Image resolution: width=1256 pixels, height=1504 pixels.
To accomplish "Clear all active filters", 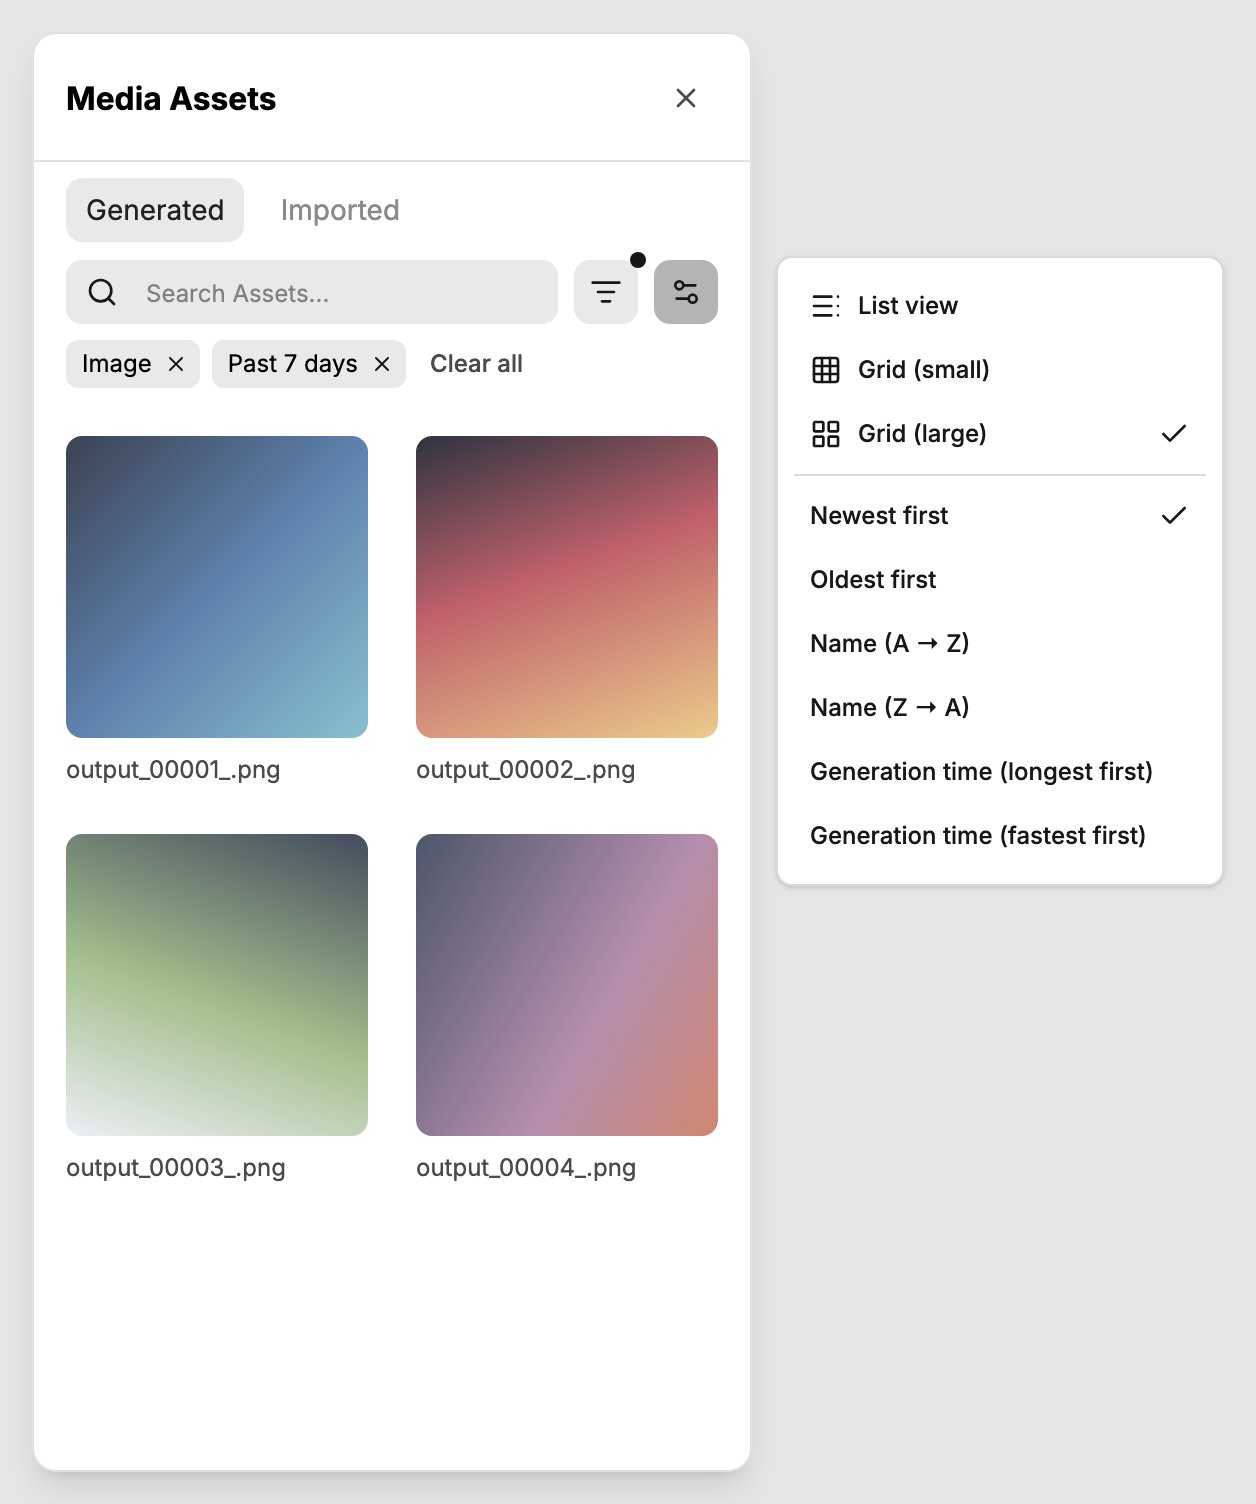I will (476, 364).
